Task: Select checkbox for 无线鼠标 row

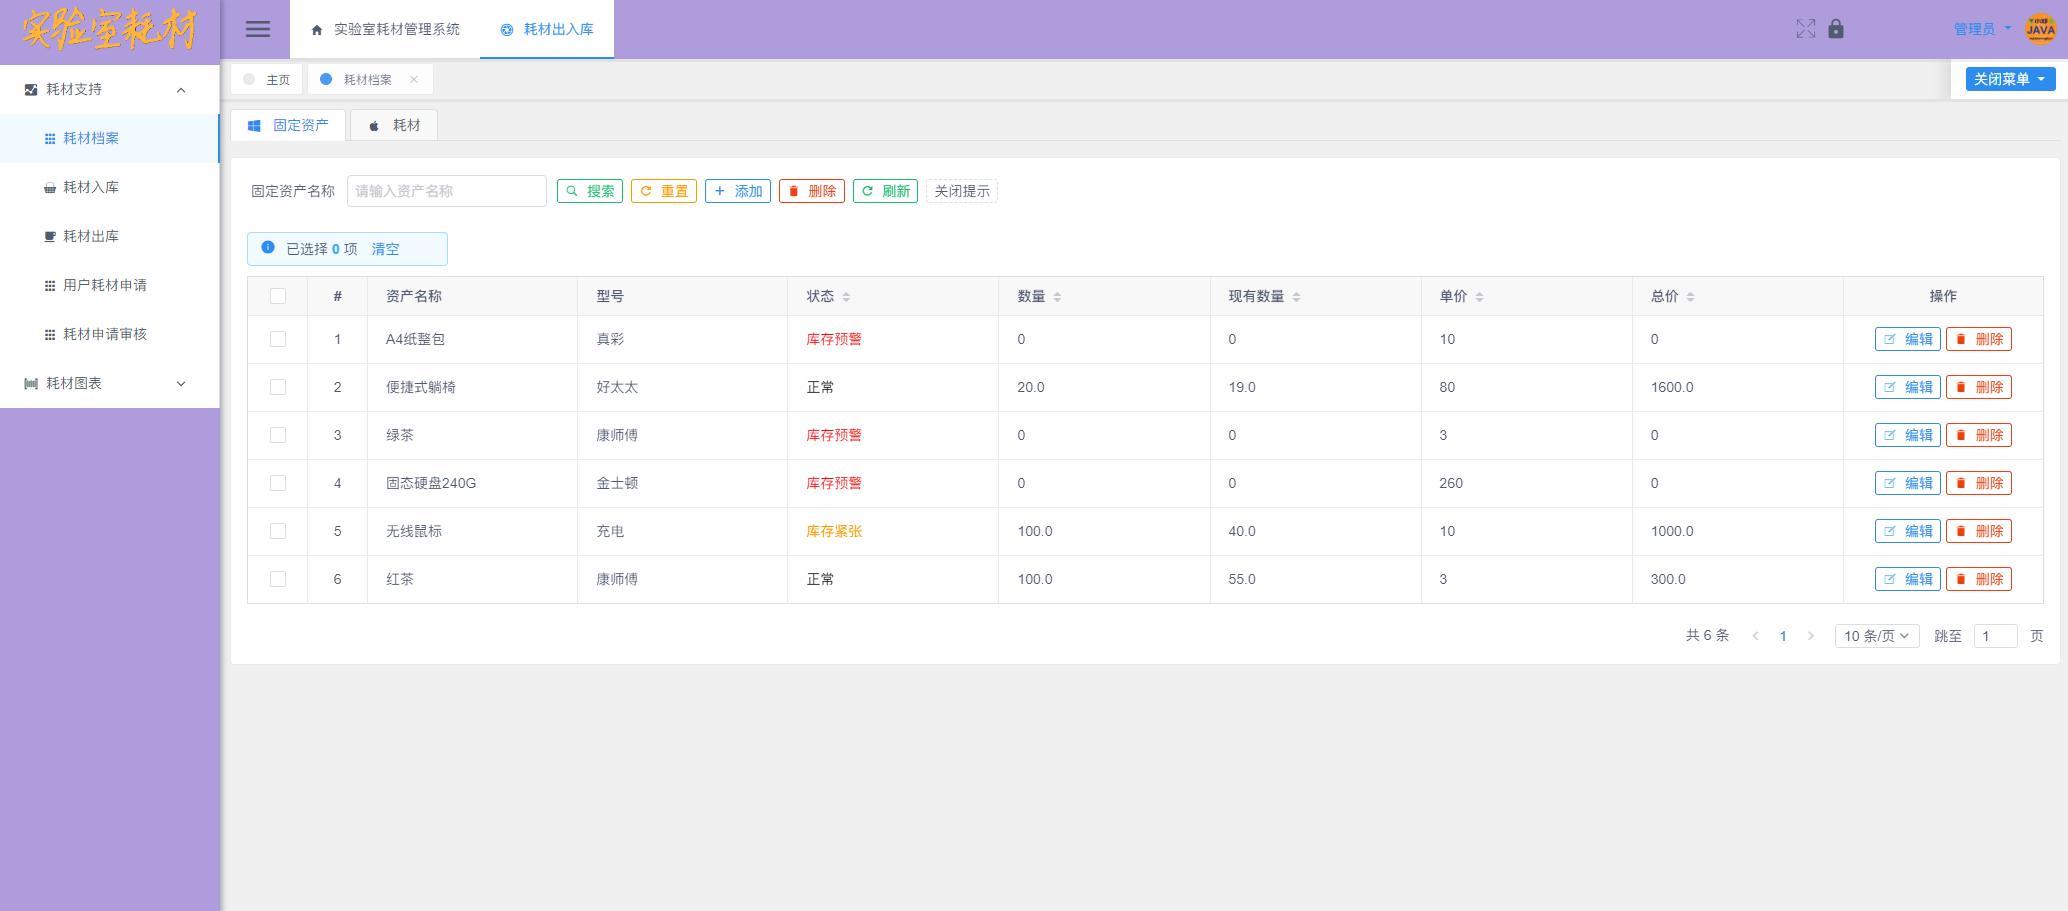Action: point(278,531)
